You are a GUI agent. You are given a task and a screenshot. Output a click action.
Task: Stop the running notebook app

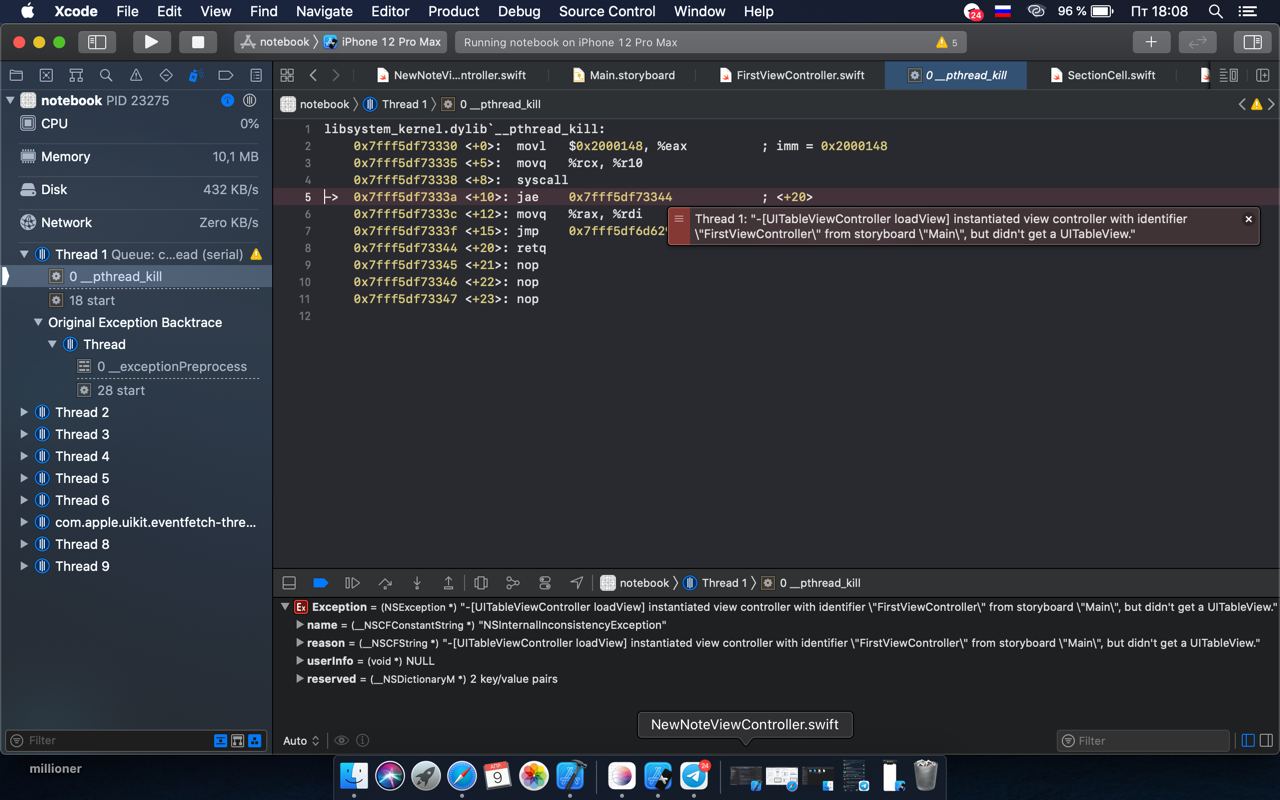pyautogui.click(x=198, y=42)
